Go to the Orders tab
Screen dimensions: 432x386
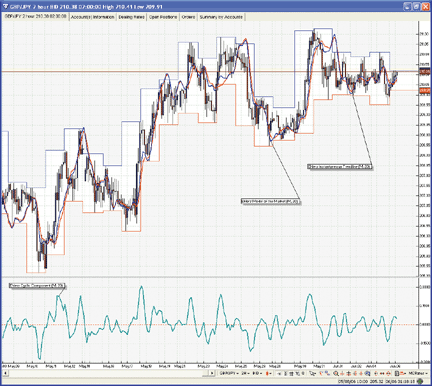point(188,17)
